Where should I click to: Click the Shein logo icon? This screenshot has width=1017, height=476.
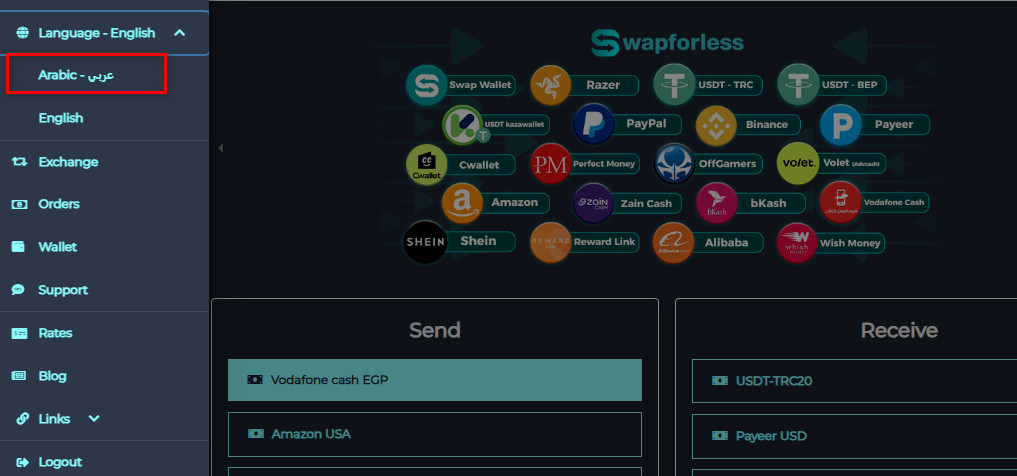424,242
